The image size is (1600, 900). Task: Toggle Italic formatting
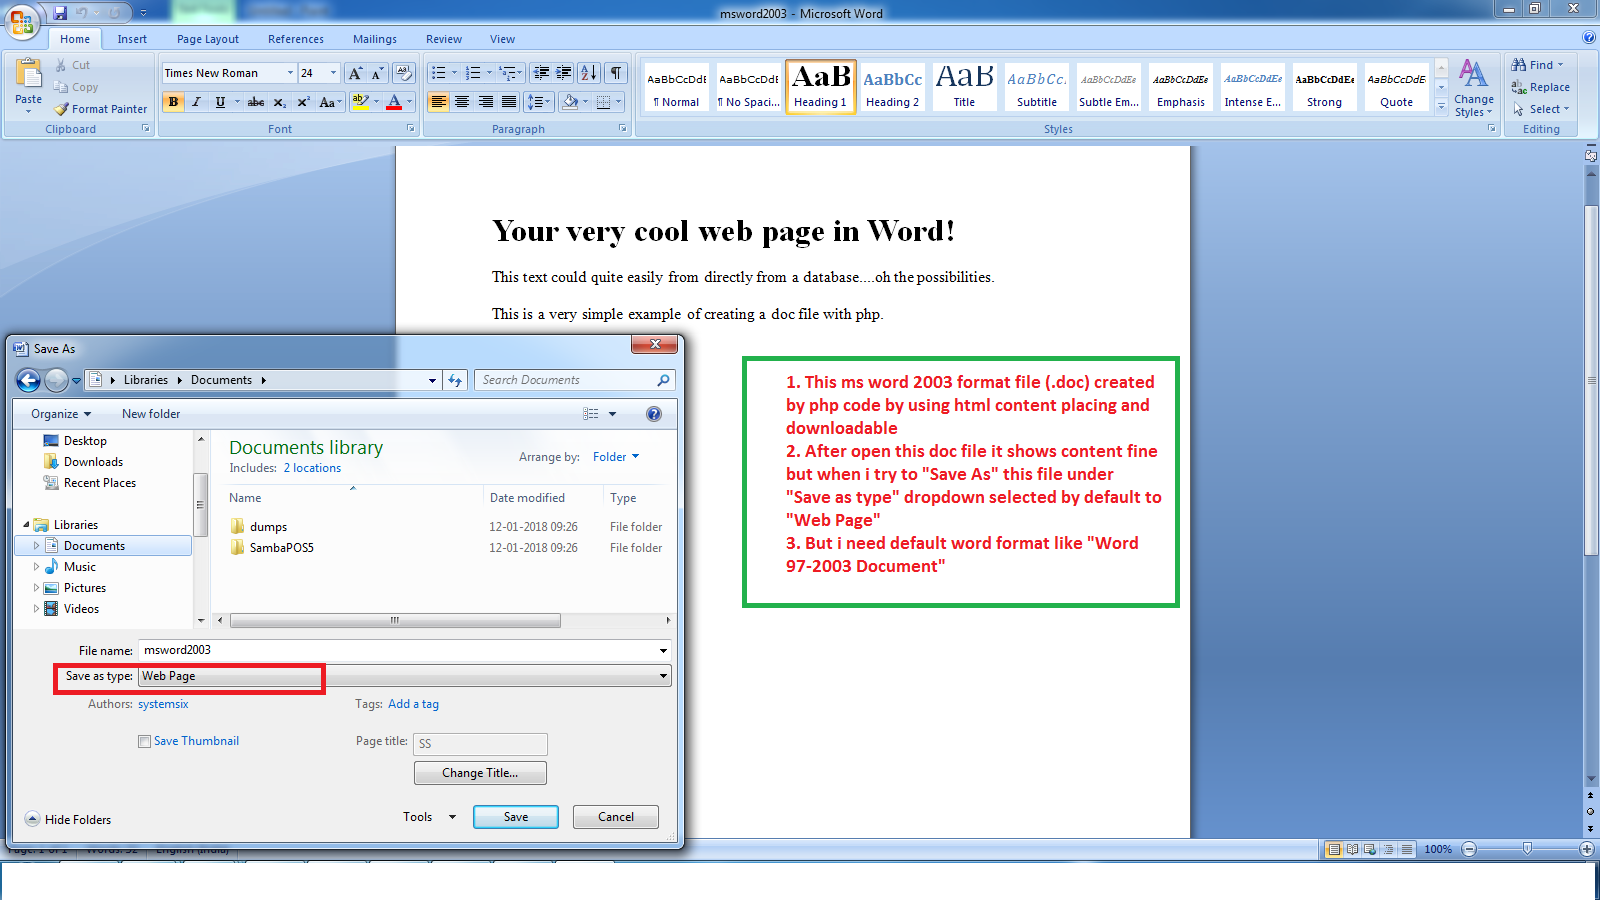tap(196, 102)
